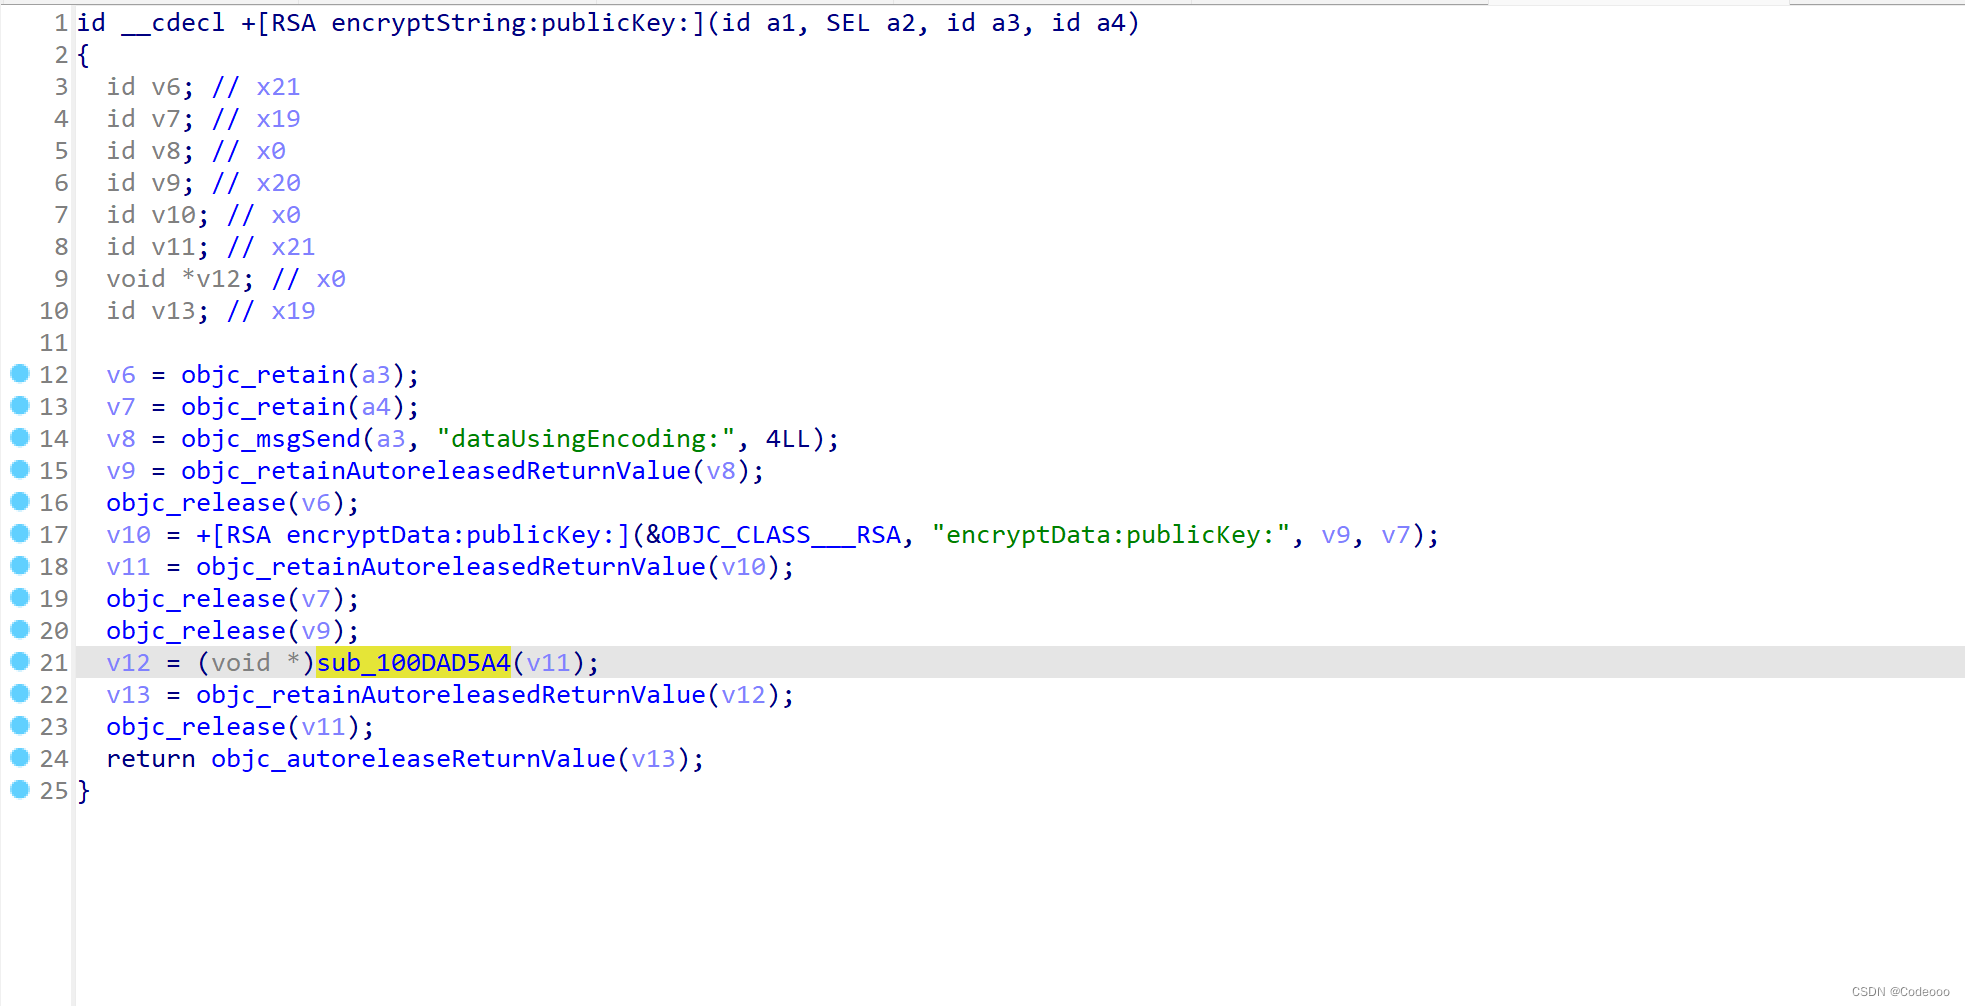Click SEL a2 parameter in signature

pyautogui.click(x=870, y=23)
